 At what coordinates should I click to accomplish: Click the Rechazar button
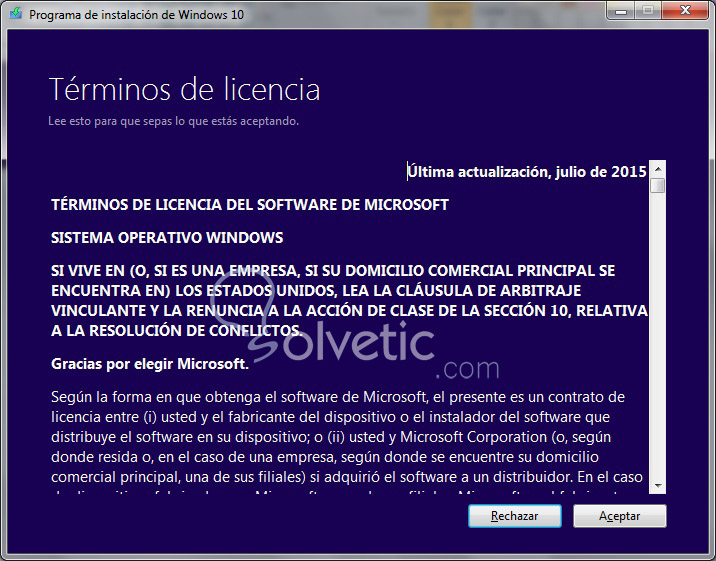(515, 516)
